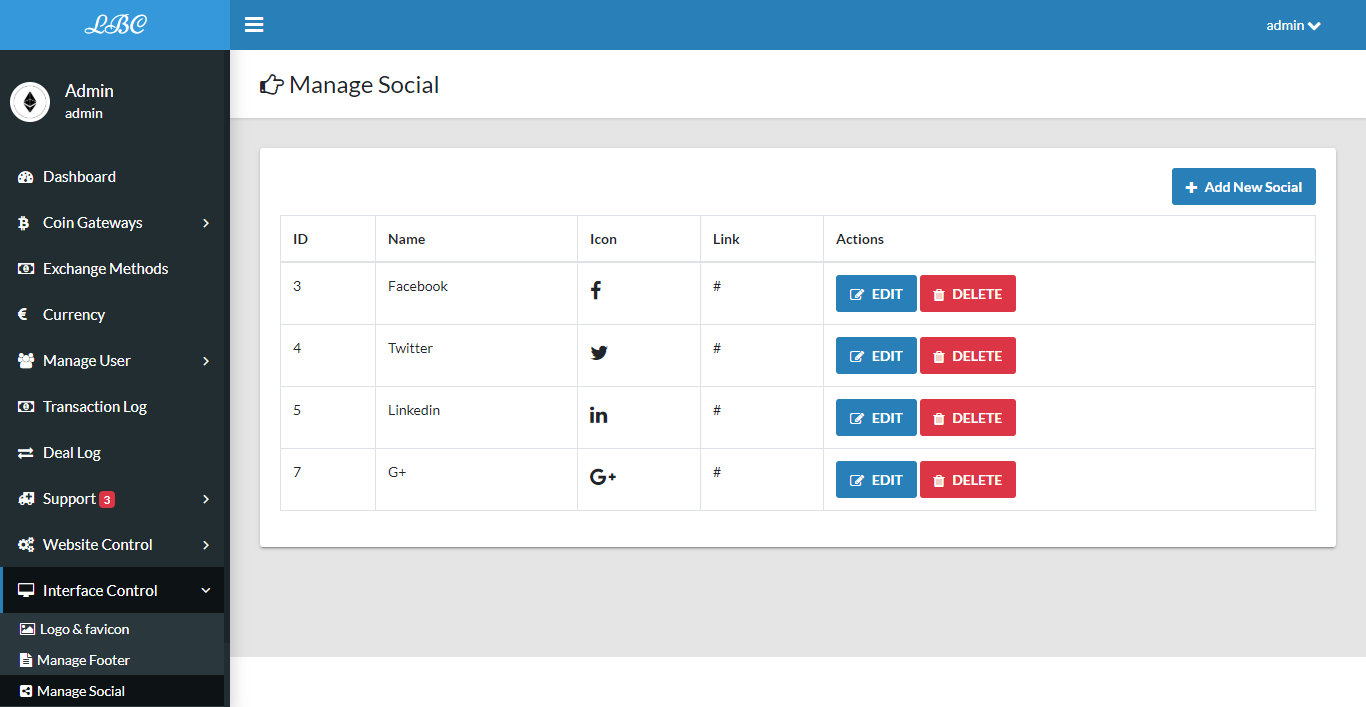Go to Transaction Log
The height and width of the screenshot is (707, 1366).
(94, 407)
